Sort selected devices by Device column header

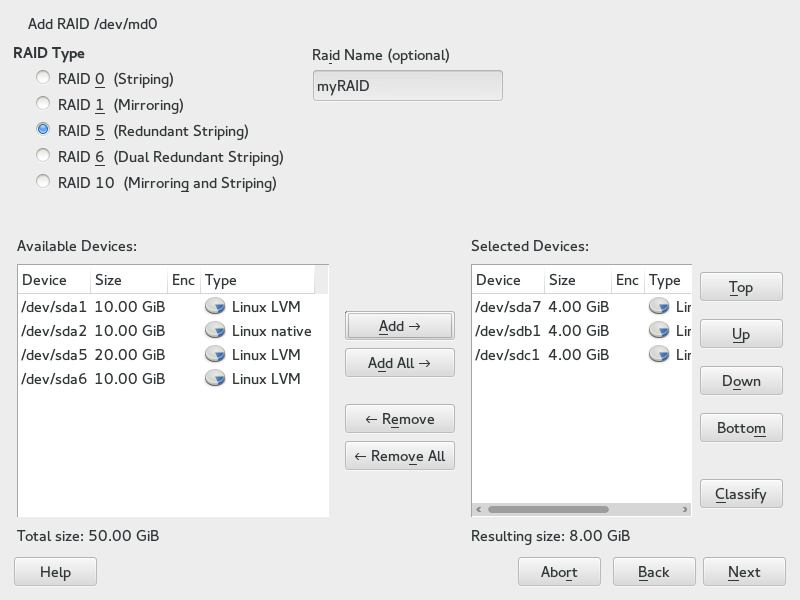[508, 280]
